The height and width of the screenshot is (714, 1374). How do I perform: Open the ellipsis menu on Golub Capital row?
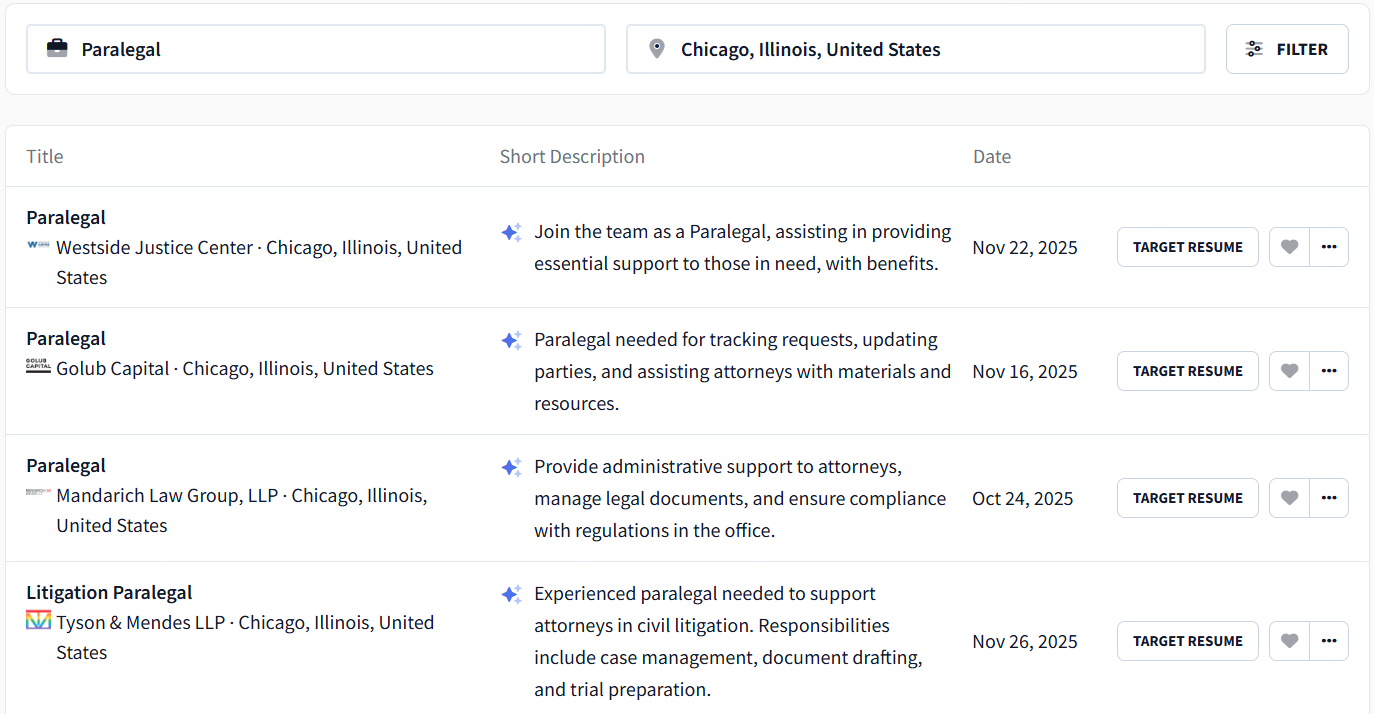tap(1329, 371)
